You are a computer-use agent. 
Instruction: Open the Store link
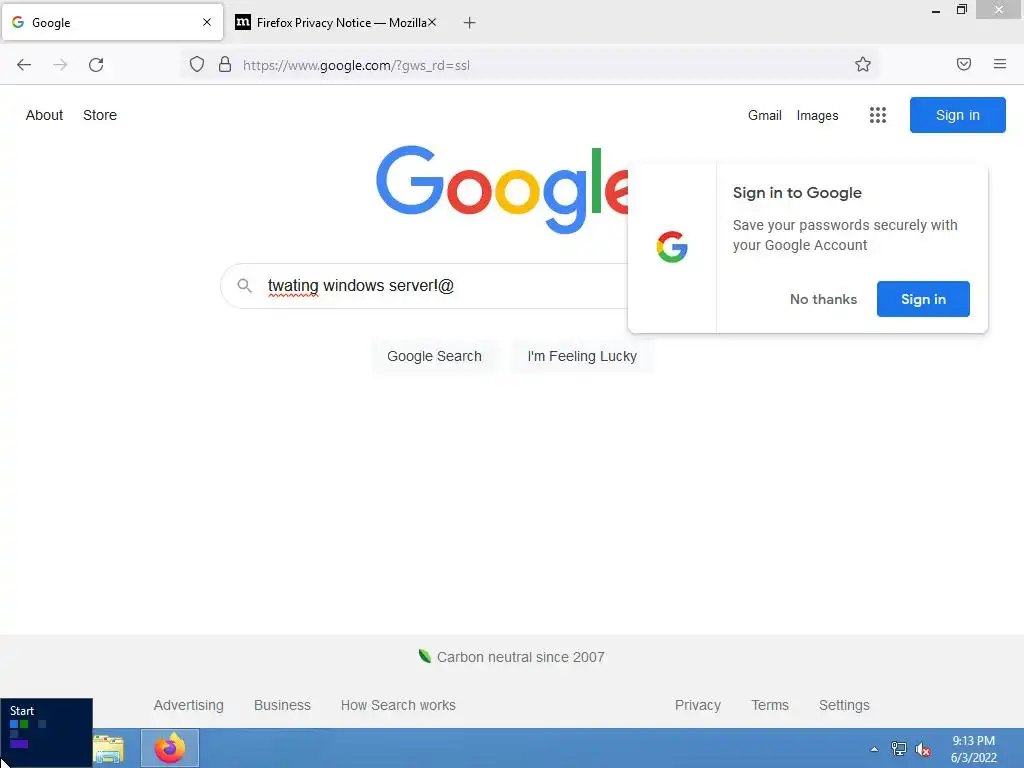point(100,115)
